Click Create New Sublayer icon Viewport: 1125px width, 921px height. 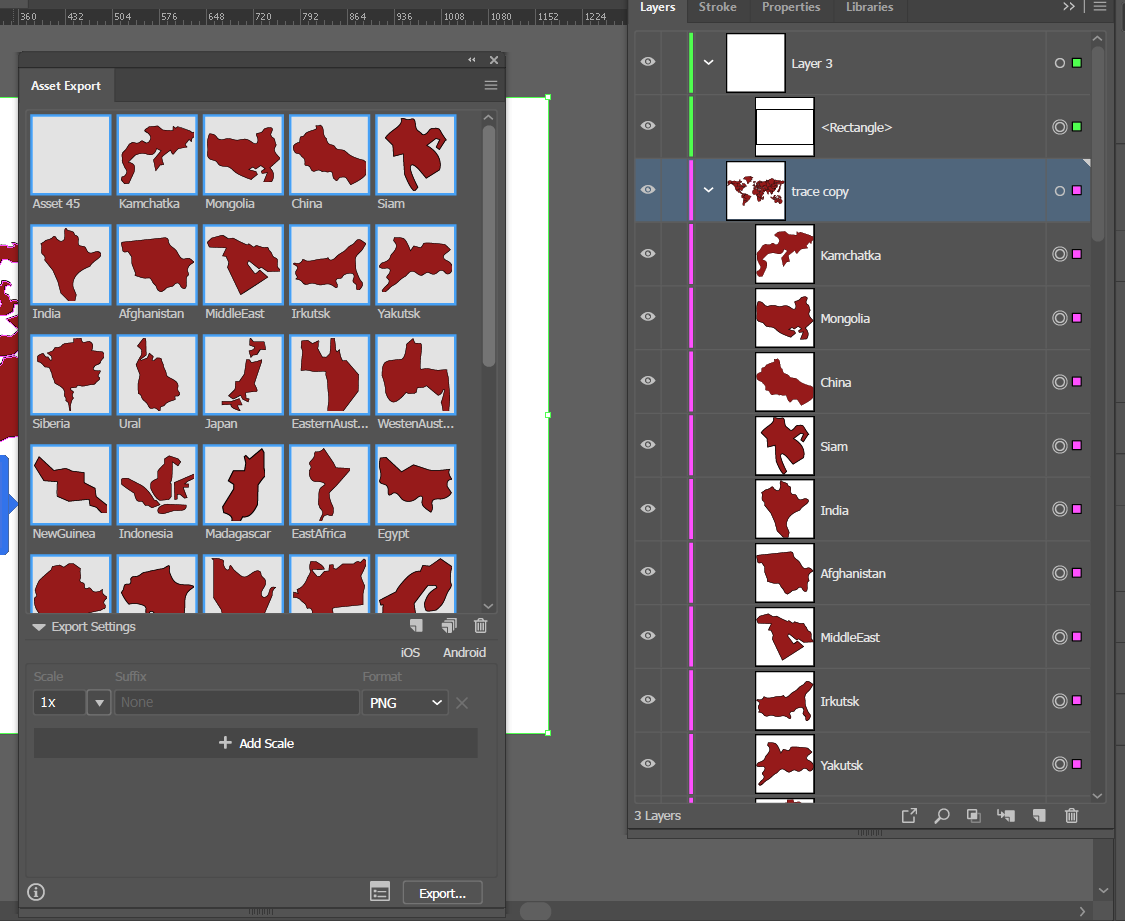1006,816
